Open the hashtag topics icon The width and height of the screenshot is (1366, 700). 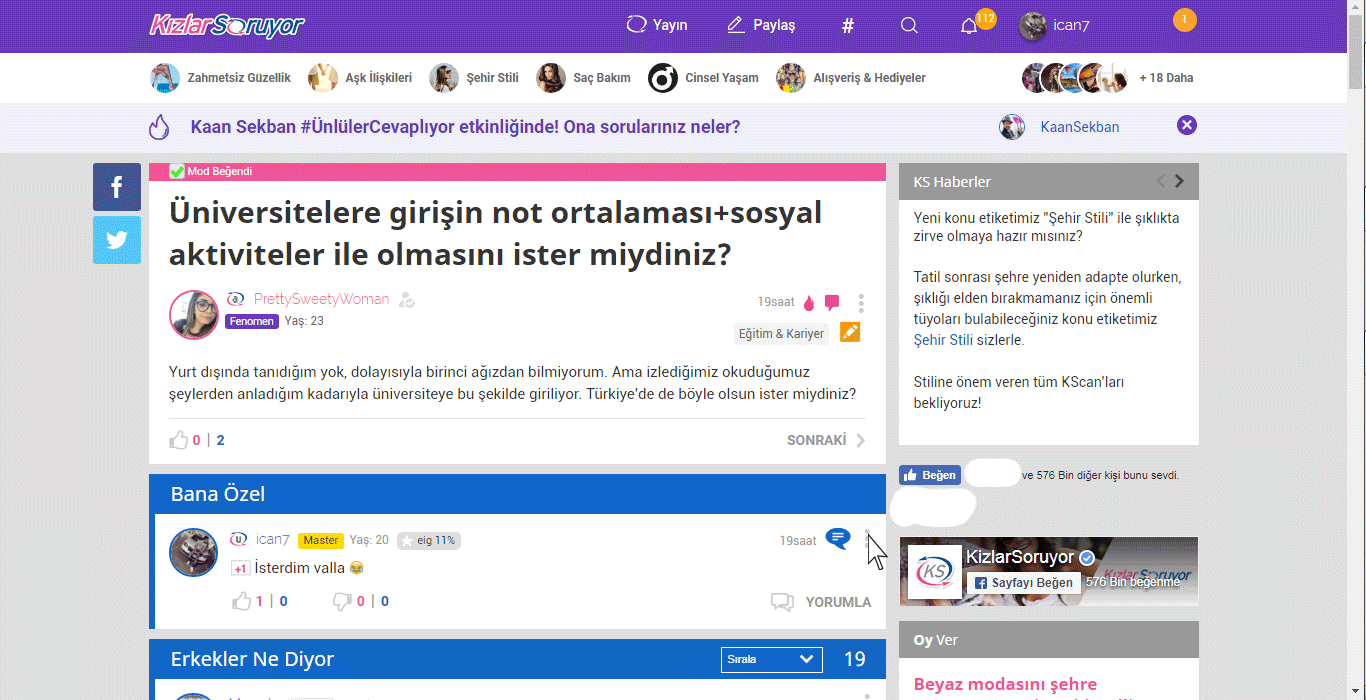(848, 26)
